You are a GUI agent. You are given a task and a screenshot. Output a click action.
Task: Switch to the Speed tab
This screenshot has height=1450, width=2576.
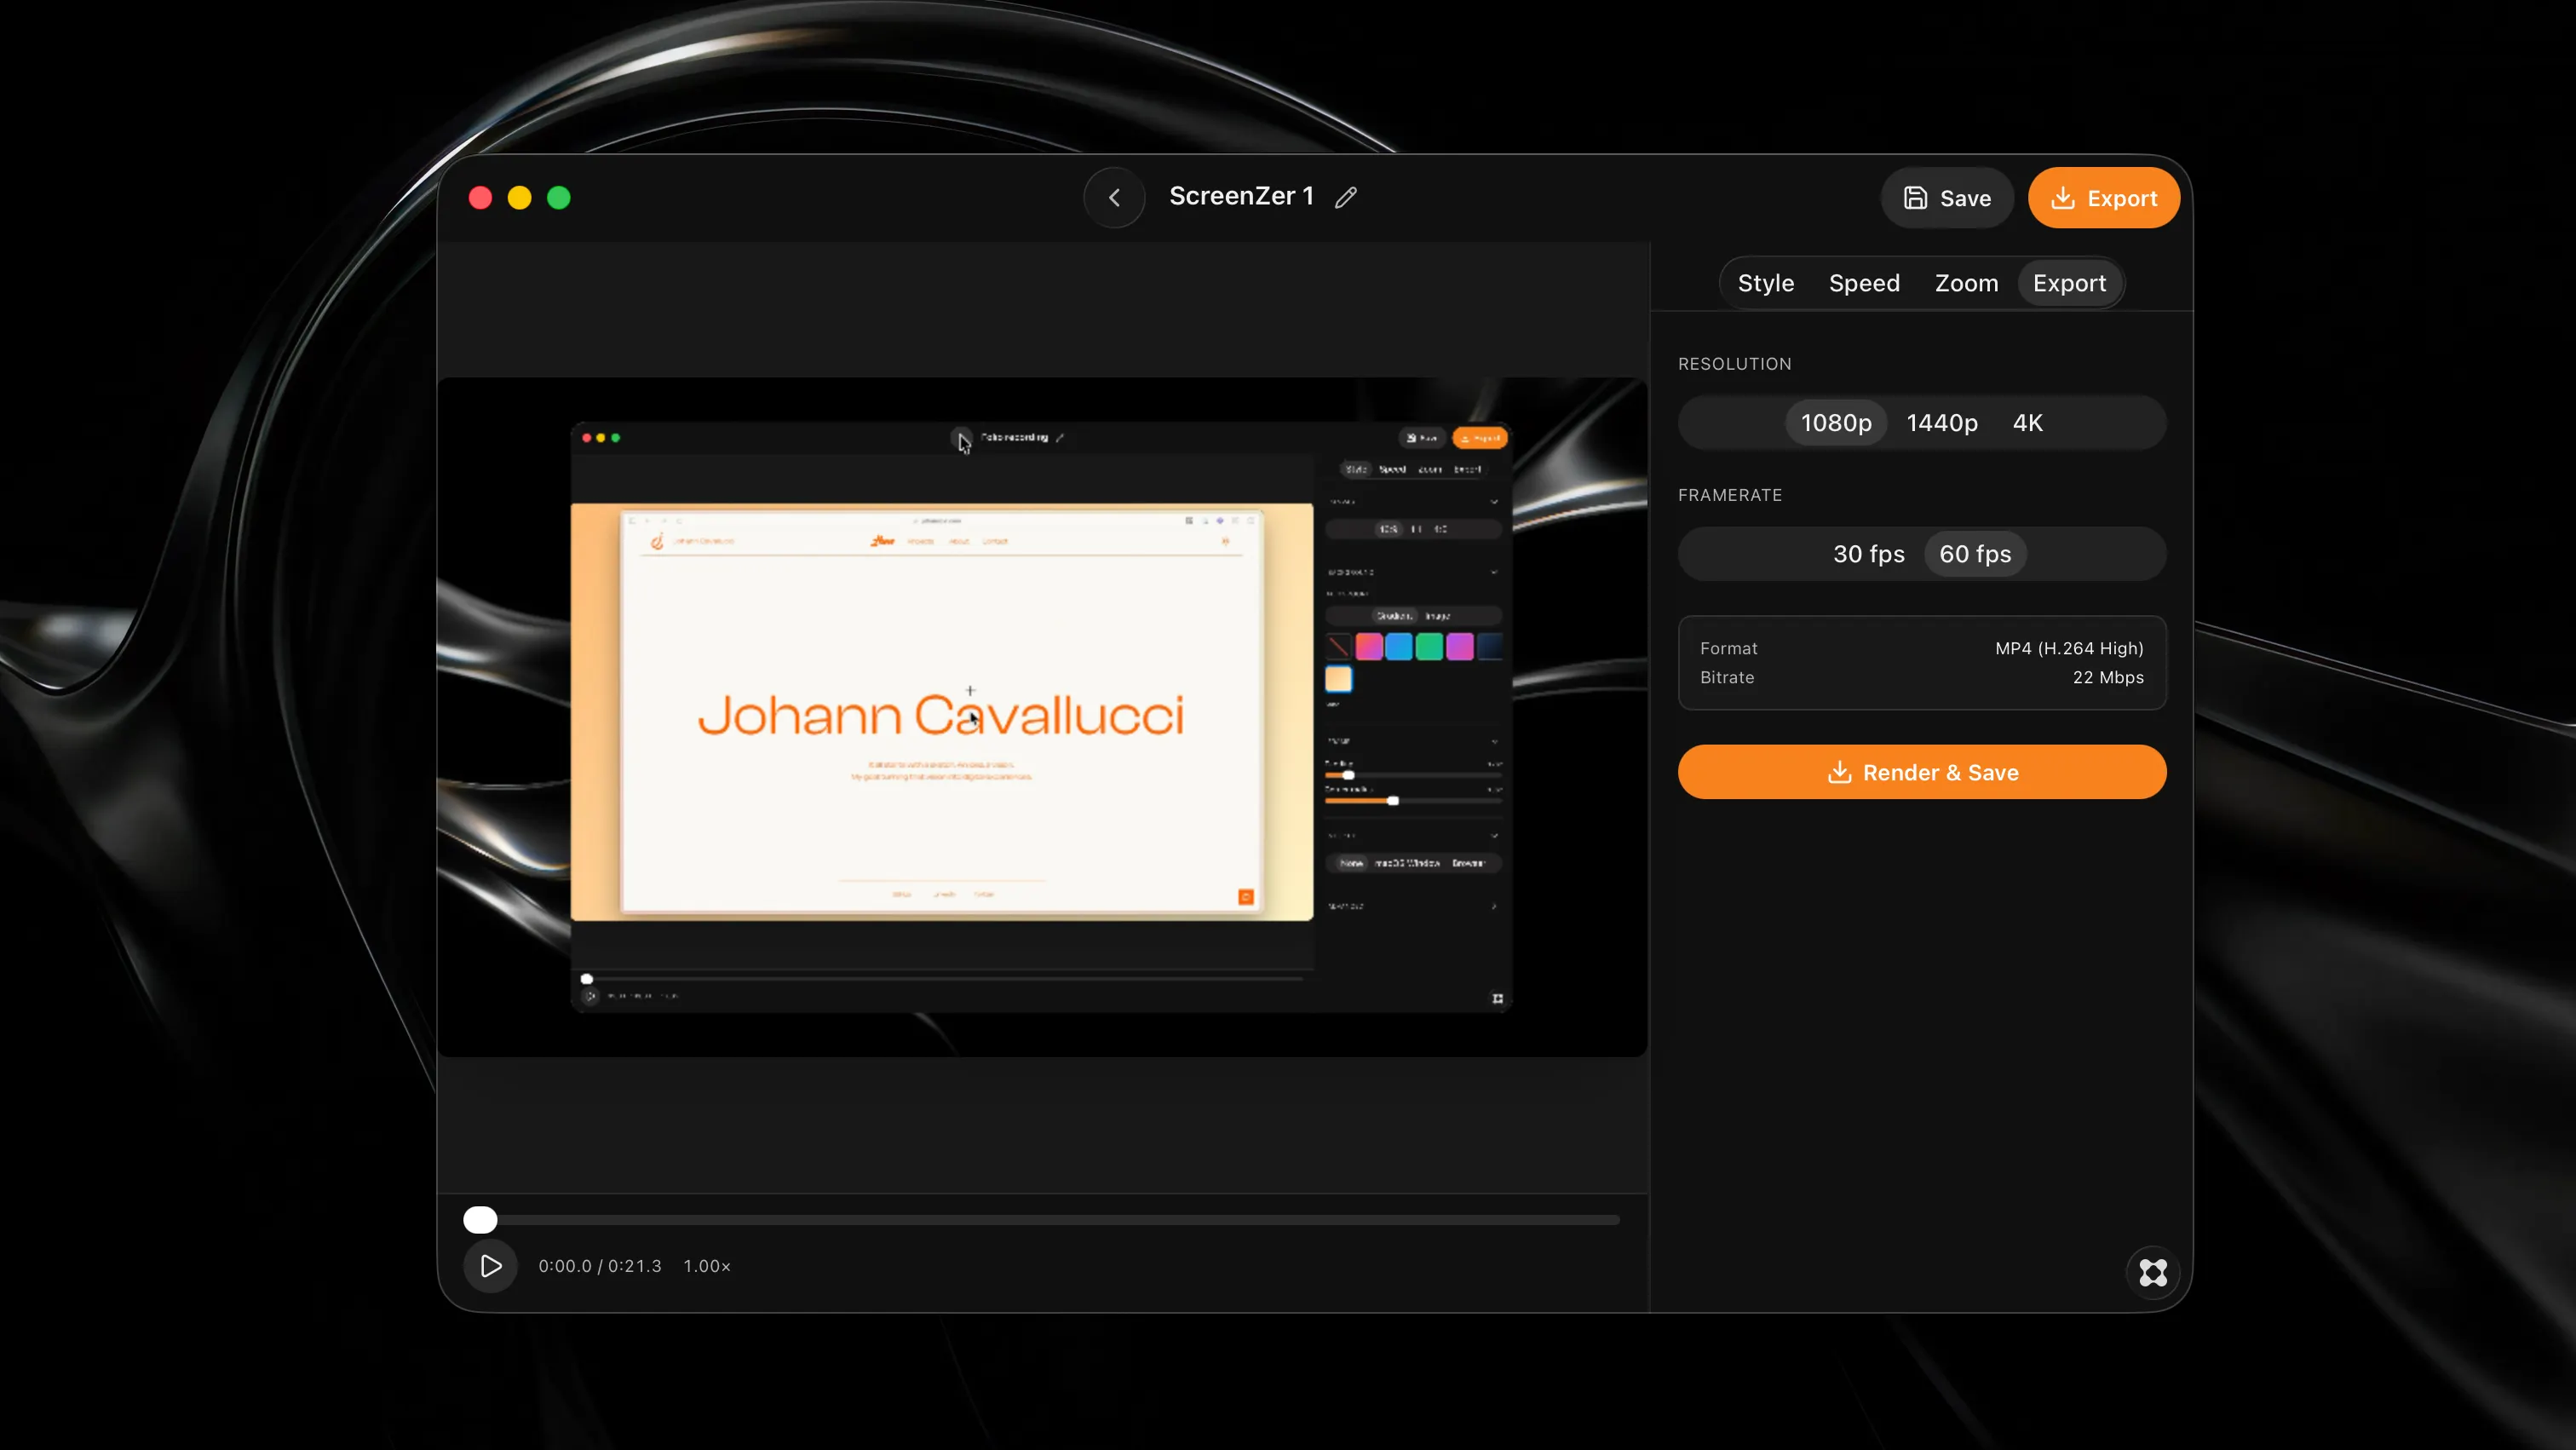[1864, 283]
